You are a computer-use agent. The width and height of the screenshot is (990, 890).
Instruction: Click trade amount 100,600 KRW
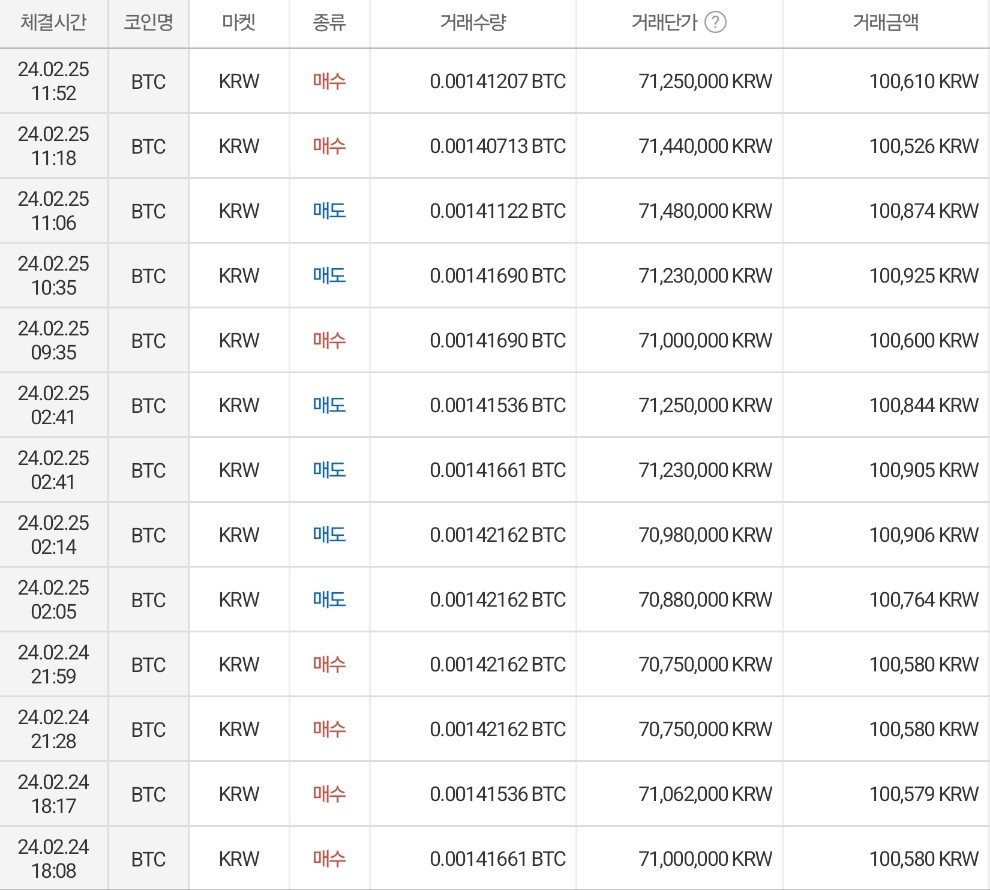tap(924, 341)
